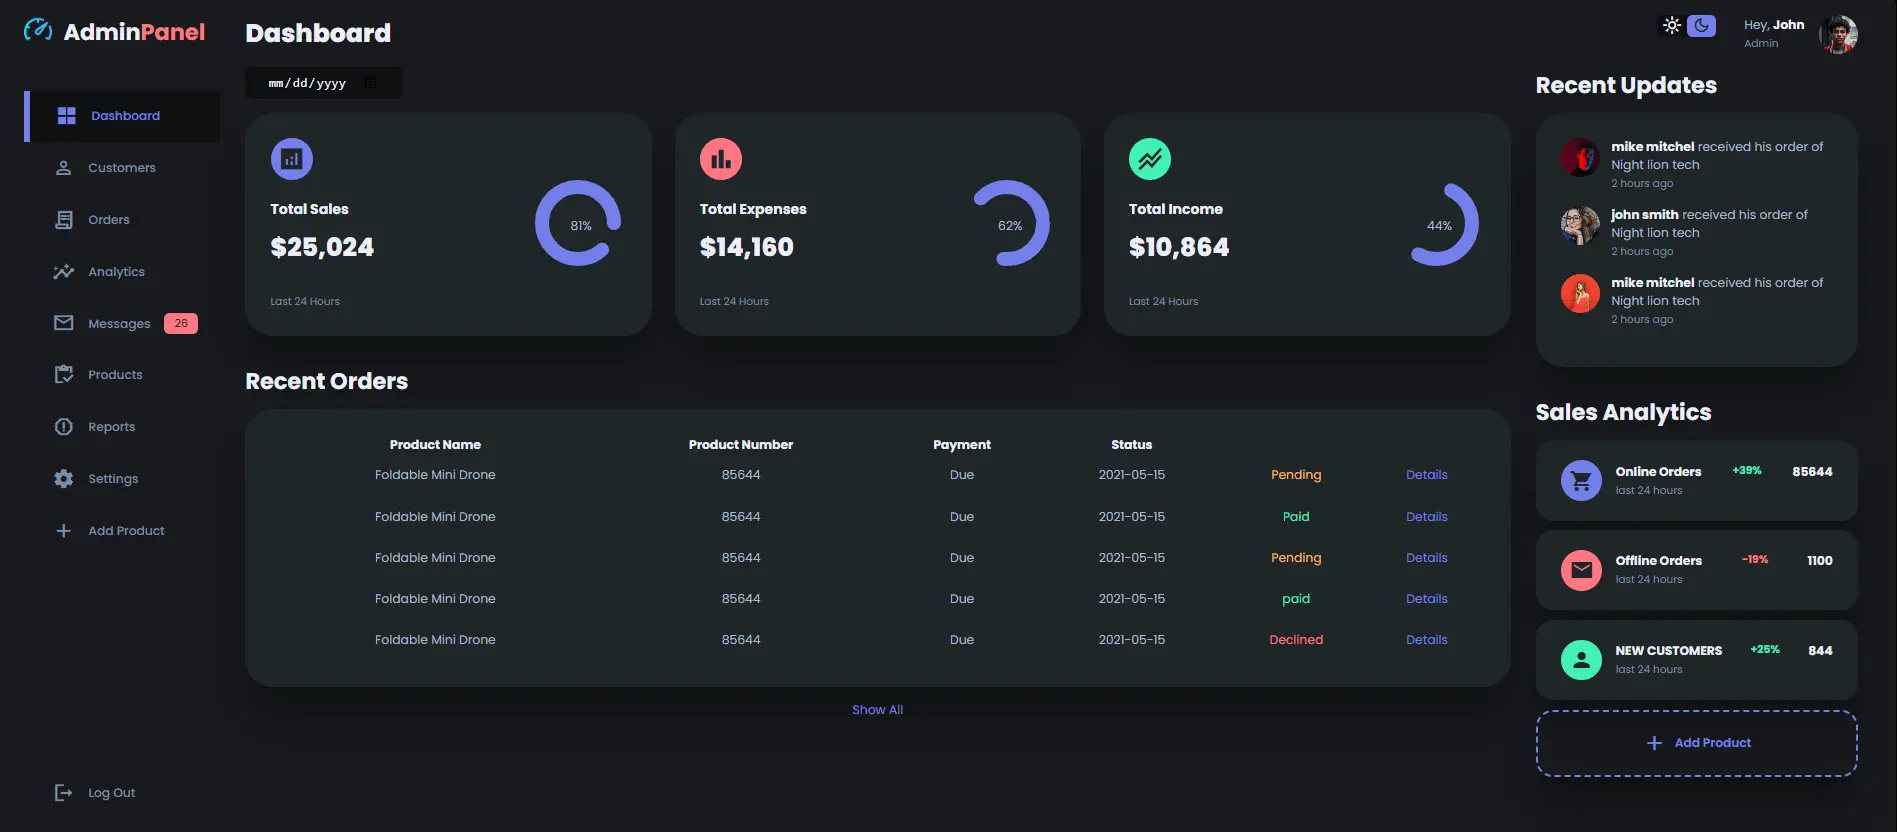Click the AdminPanel speedometer logo
The width and height of the screenshot is (1897, 832).
38,31
